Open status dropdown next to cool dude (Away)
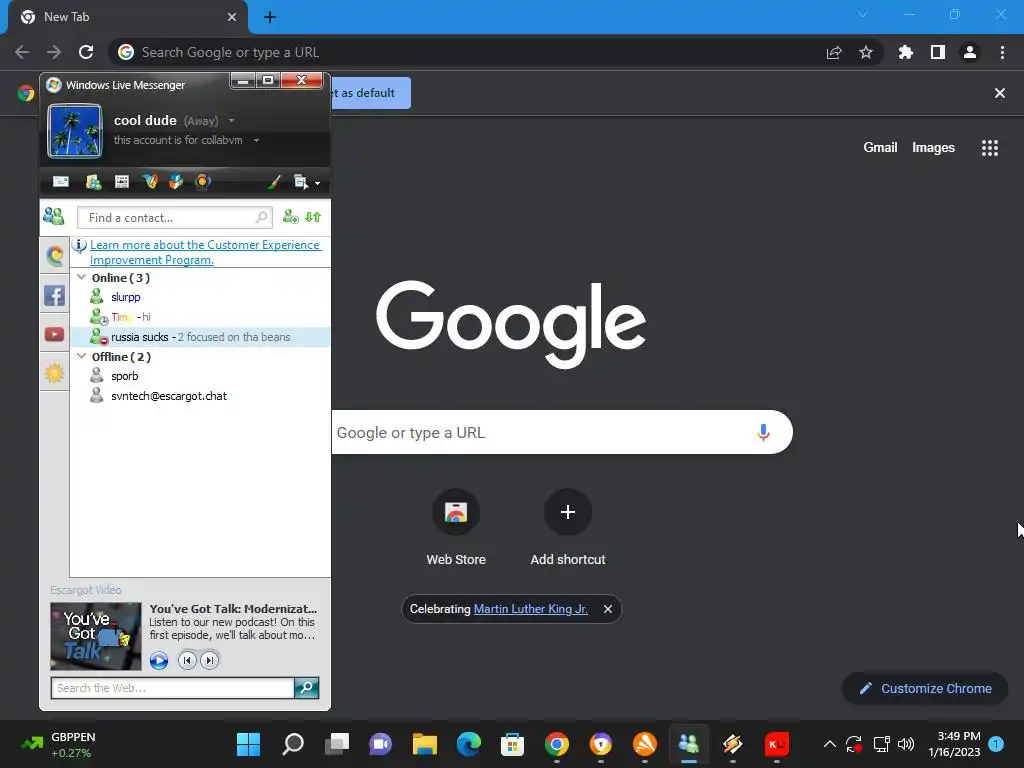This screenshot has width=1024, height=768. click(231, 121)
